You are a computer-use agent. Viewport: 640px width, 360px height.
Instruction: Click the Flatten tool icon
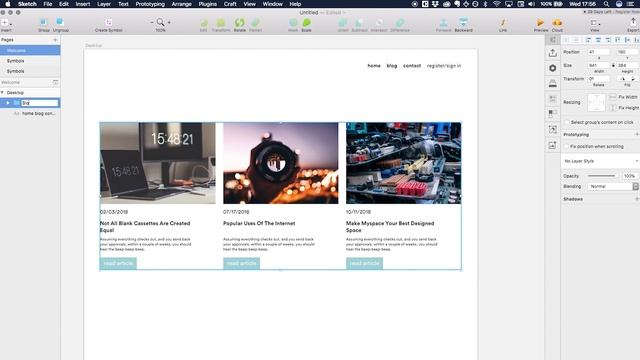(x=256, y=24)
